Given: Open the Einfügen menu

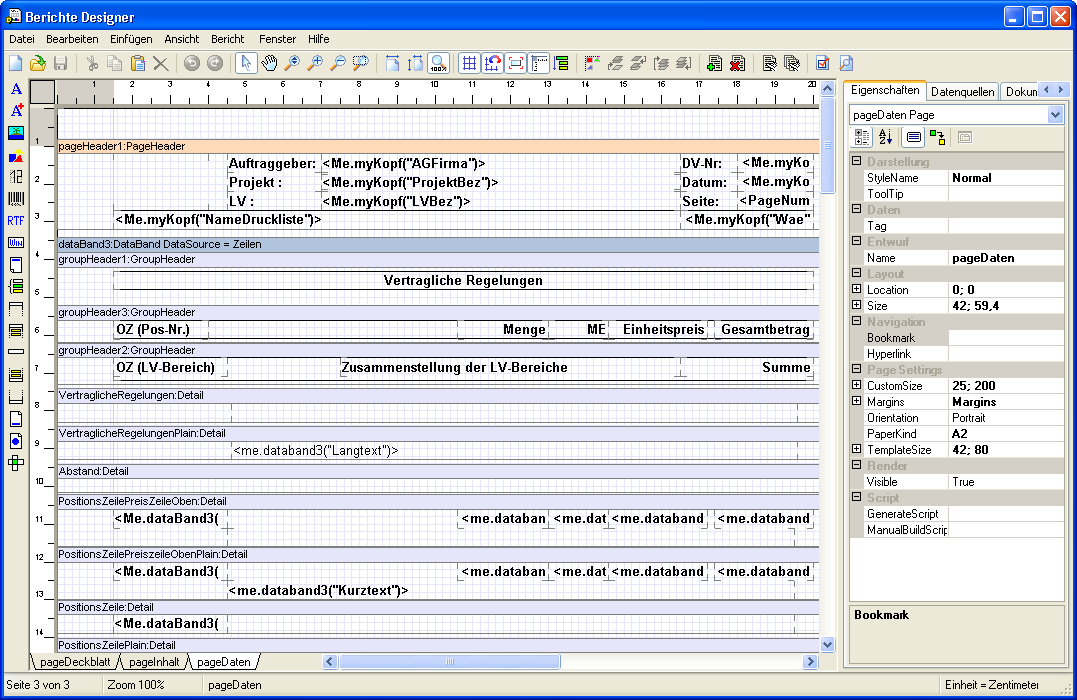Looking at the screenshot, I should [131, 39].
